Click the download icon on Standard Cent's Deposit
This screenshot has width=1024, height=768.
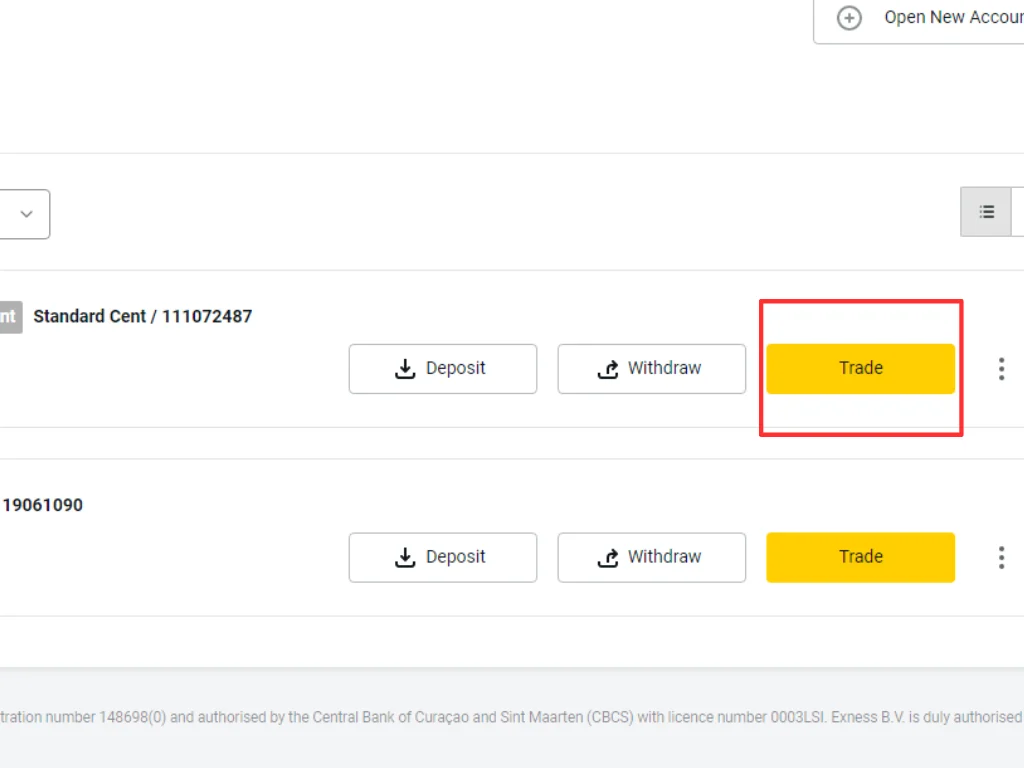pyautogui.click(x=405, y=369)
